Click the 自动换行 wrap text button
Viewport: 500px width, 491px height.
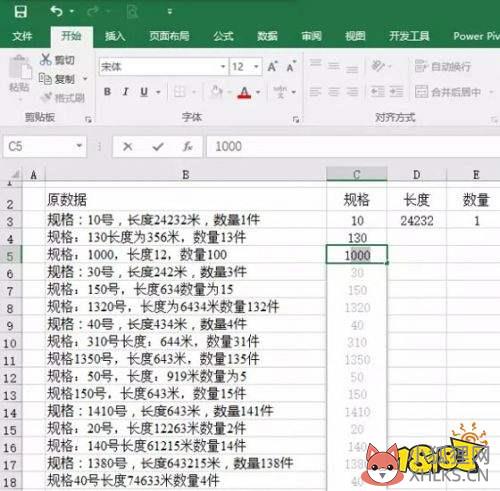(443, 67)
